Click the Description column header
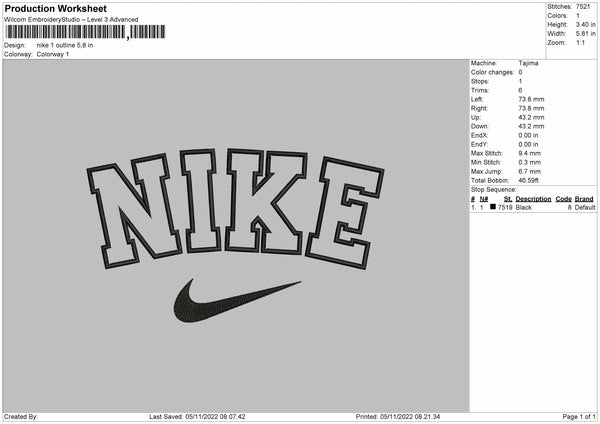Image resolution: width=600 pixels, height=424 pixels. click(533, 199)
